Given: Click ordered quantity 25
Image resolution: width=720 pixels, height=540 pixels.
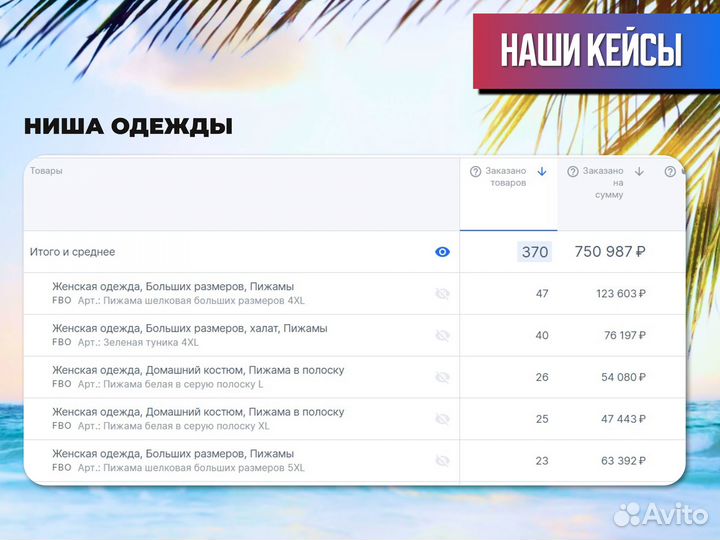Looking at the screenshot, I should 542,419.
